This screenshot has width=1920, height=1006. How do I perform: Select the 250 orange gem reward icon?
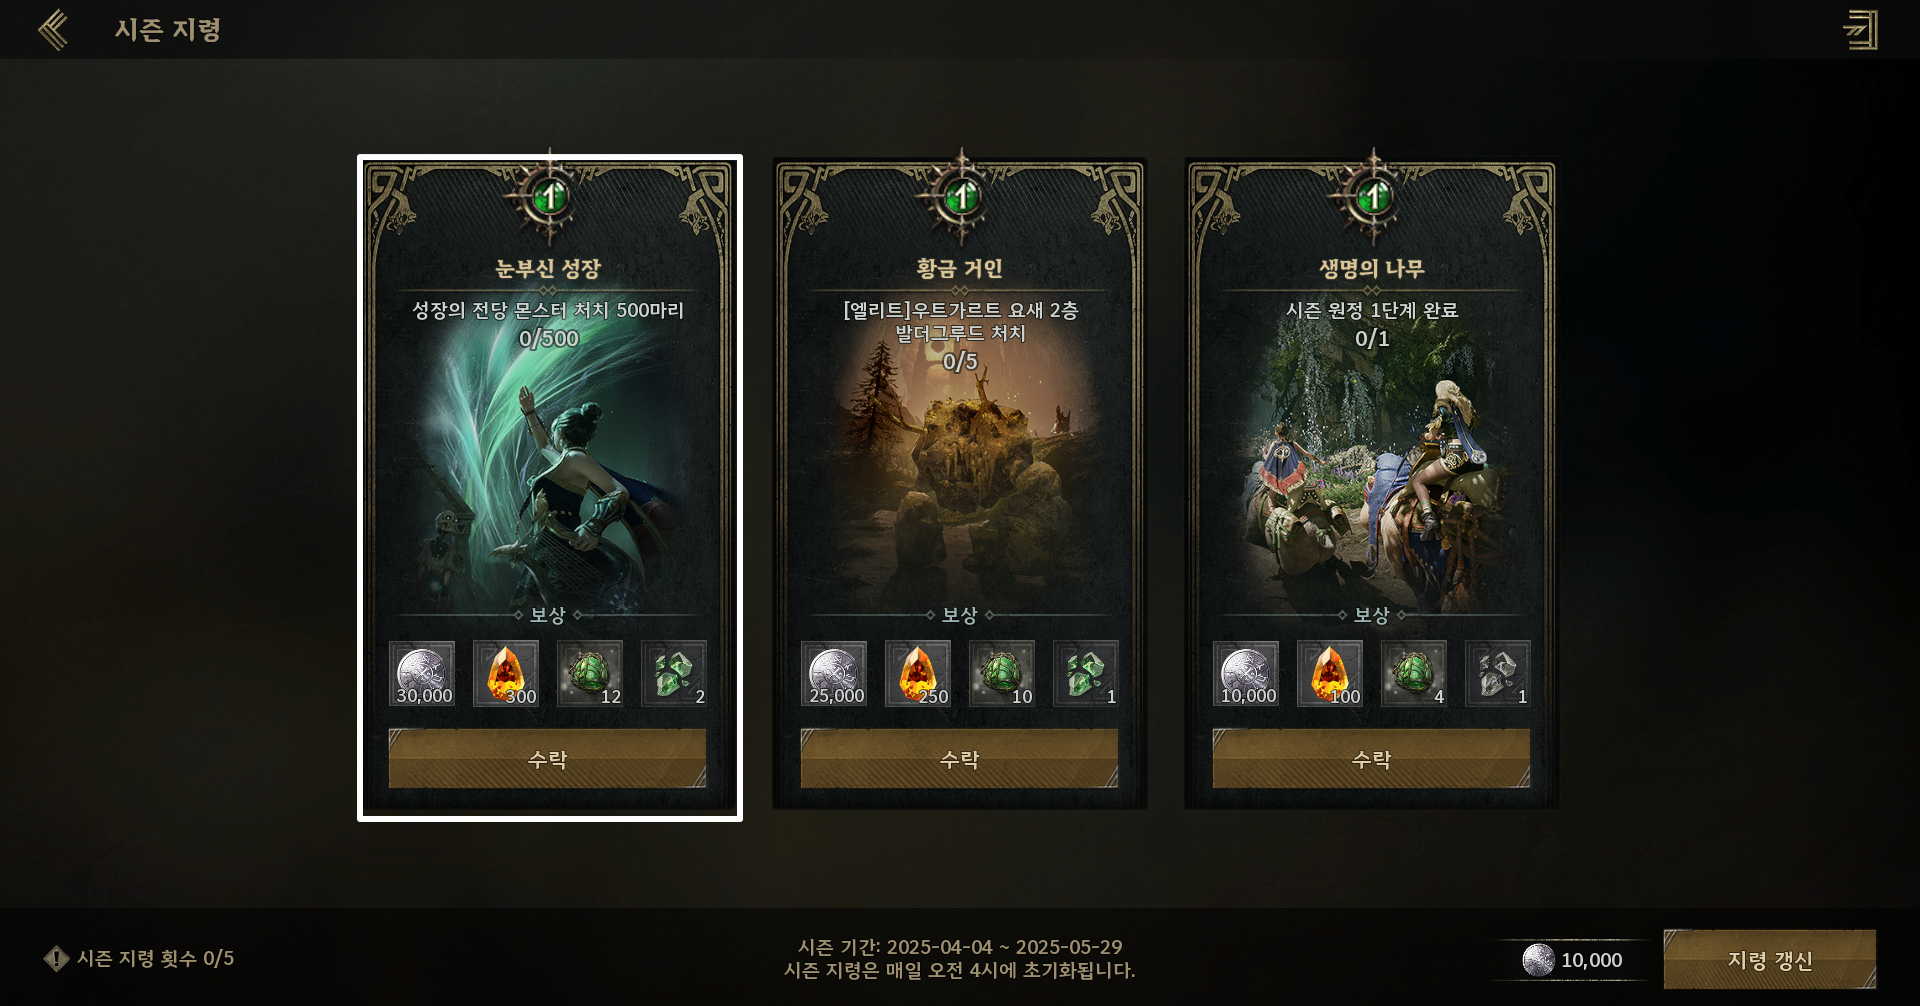point(918,673)
